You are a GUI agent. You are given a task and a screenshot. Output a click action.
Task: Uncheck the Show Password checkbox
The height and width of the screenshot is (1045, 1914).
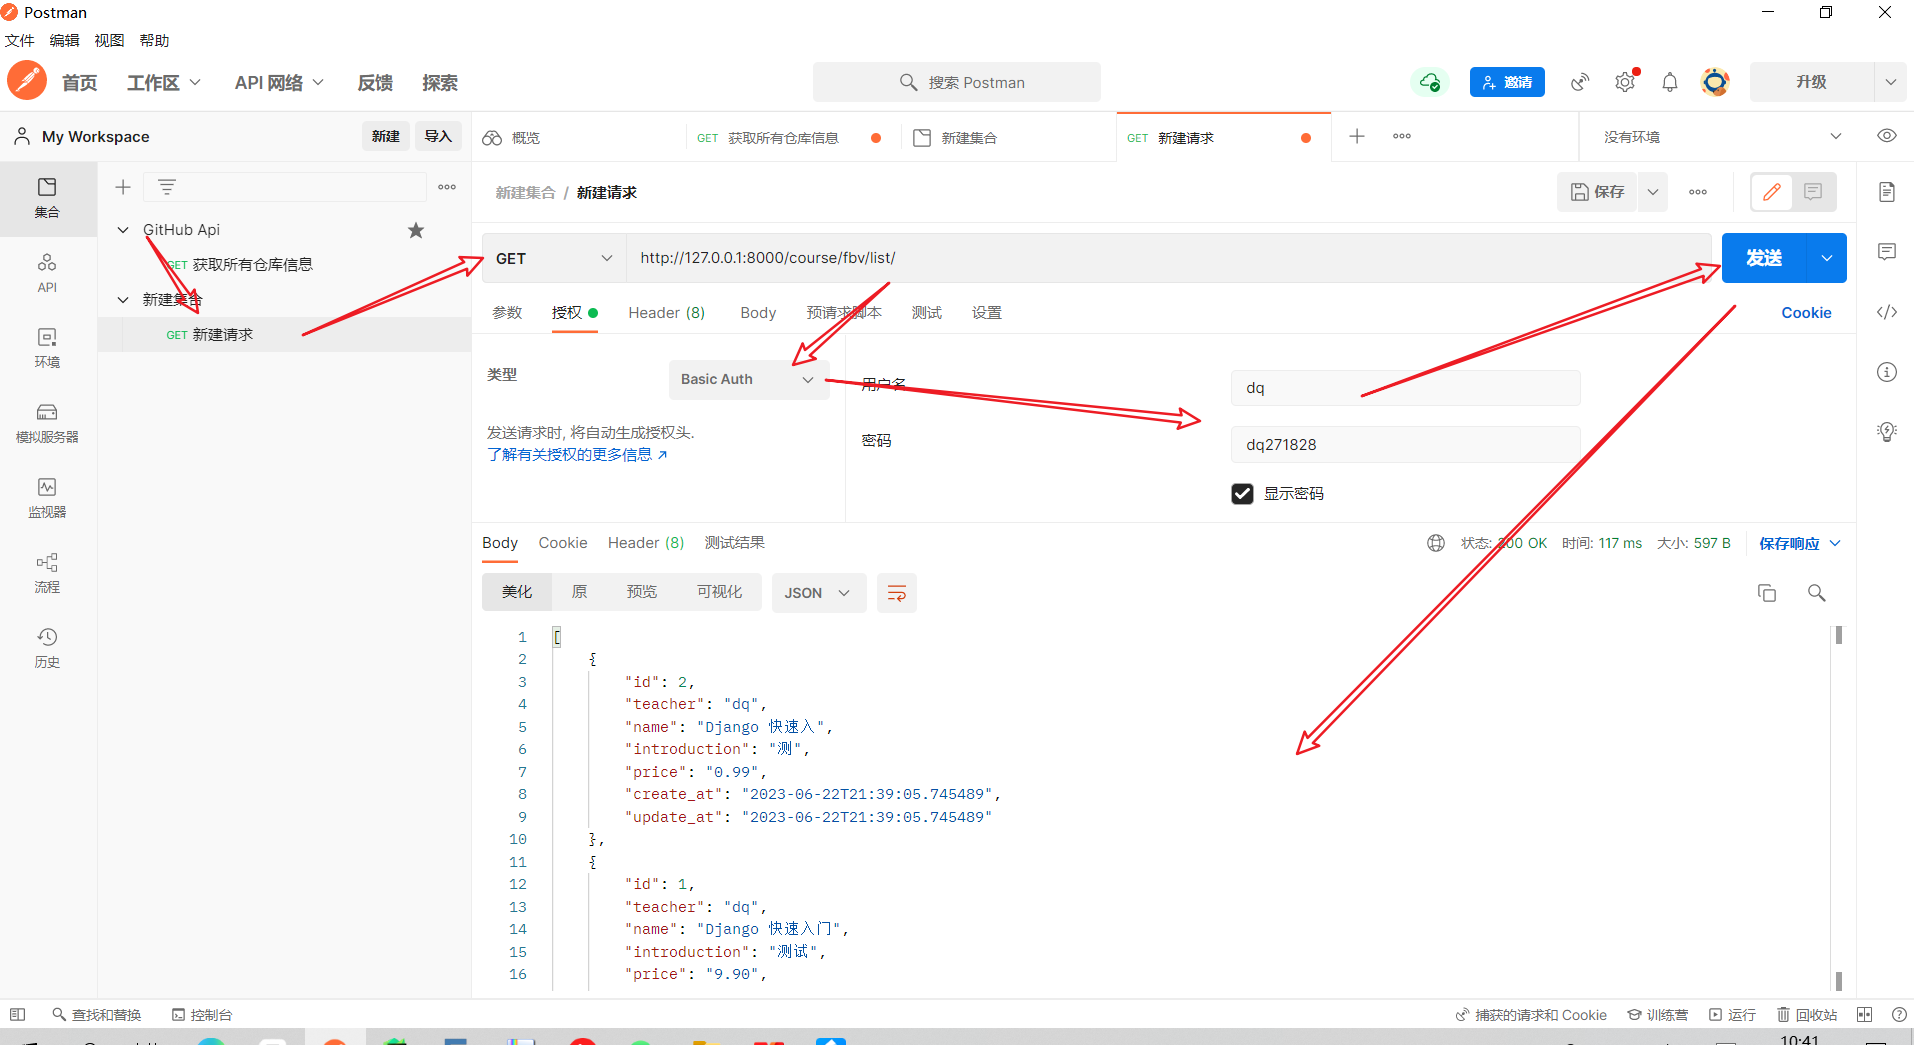pyautogui.click(x=1242, y=494)
